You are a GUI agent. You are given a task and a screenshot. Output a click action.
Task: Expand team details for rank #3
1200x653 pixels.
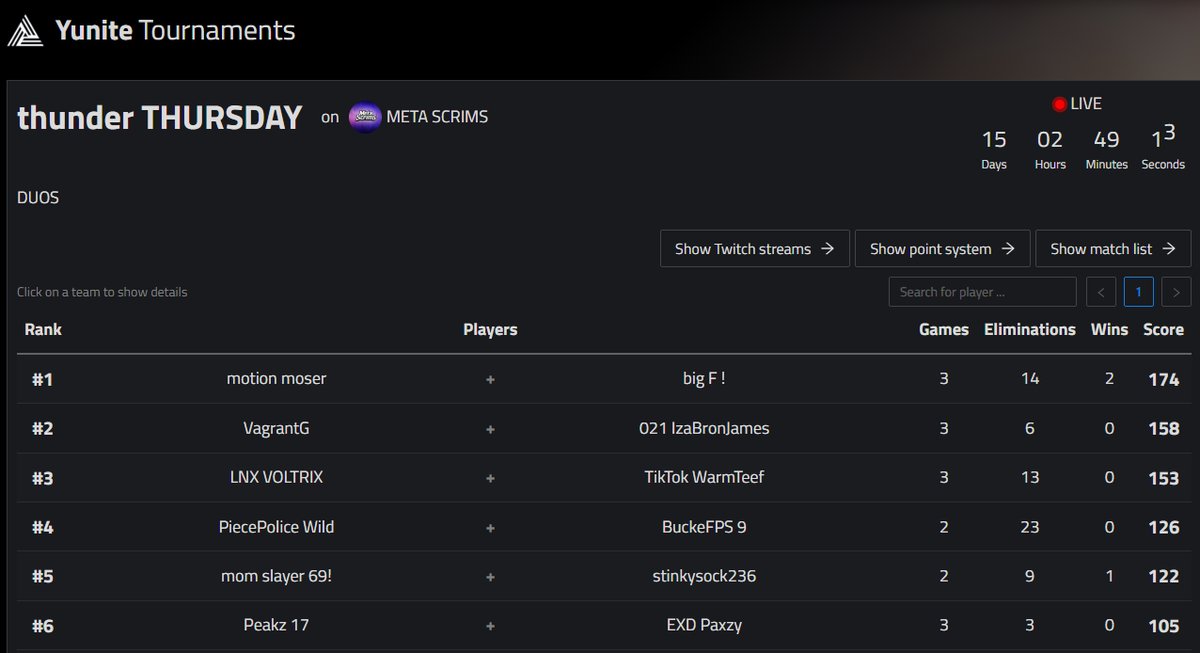click(x=604, y=477)
